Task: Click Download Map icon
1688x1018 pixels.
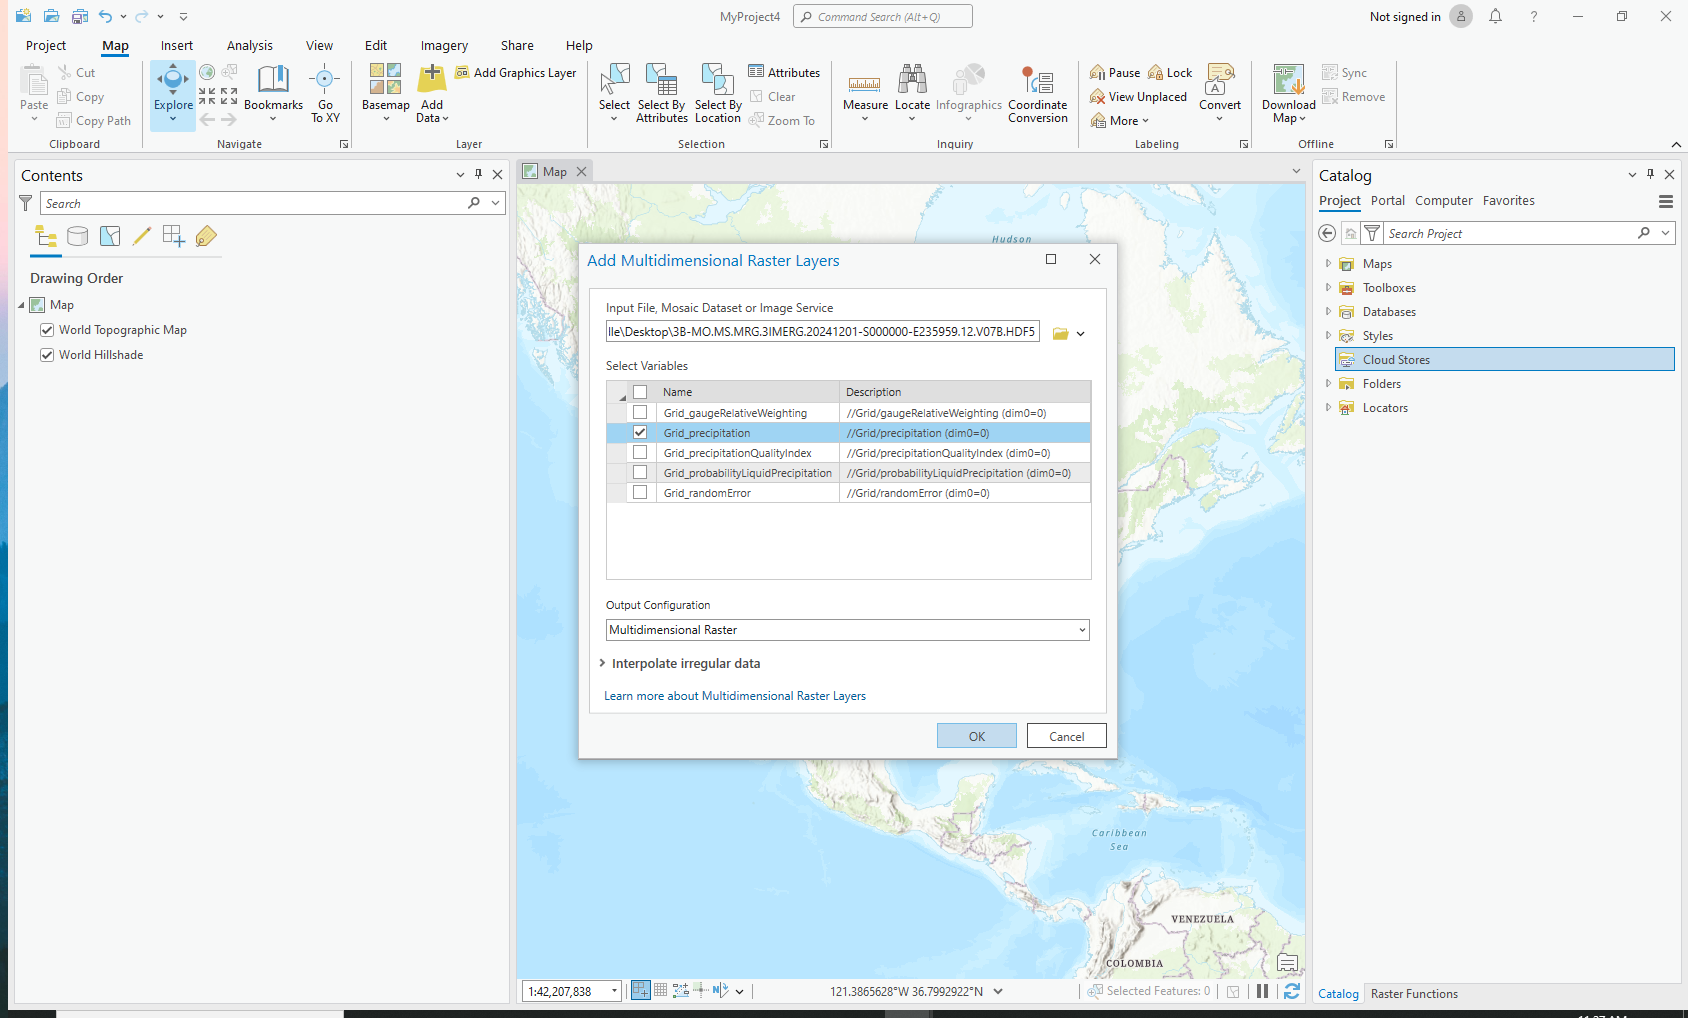Action: click(x=1288, y=80)
